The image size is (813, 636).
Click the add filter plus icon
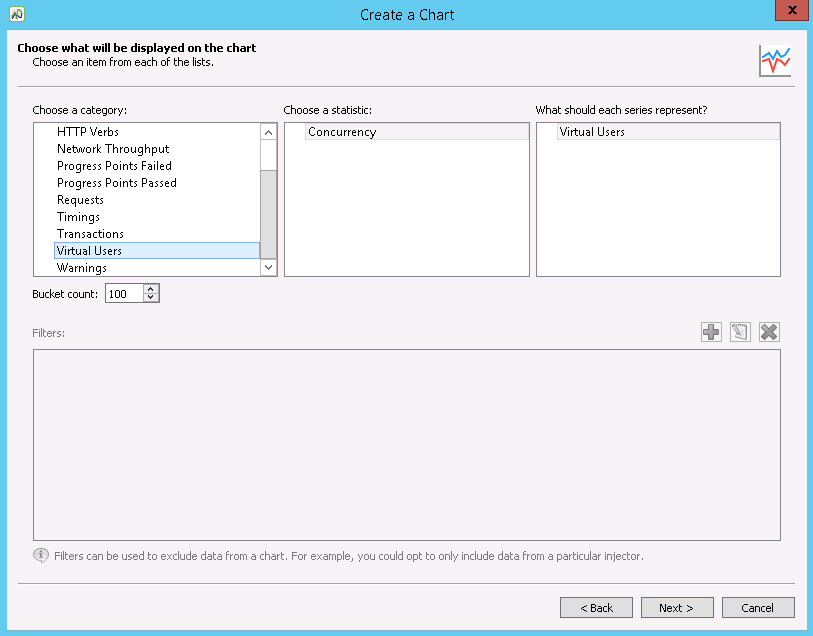711,332
